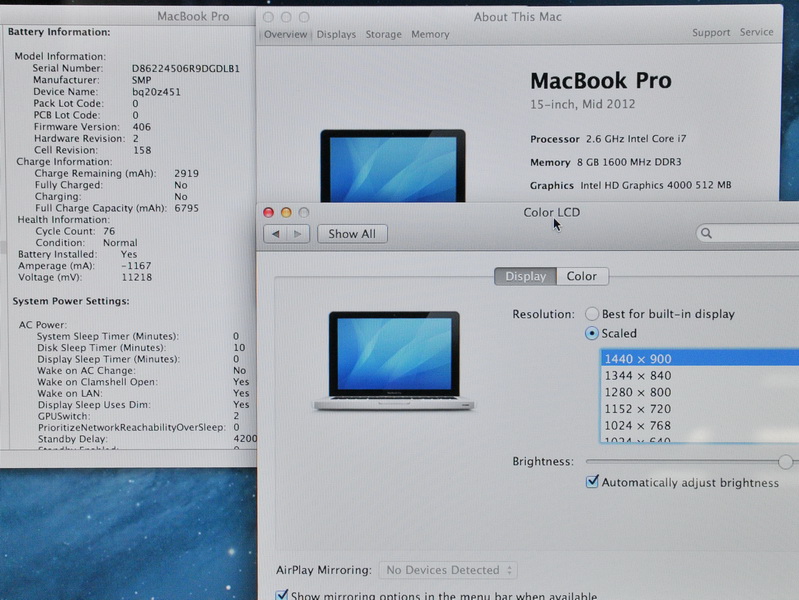Open the AirPlay Mirroring dropdown

click(x=448, y=570)
